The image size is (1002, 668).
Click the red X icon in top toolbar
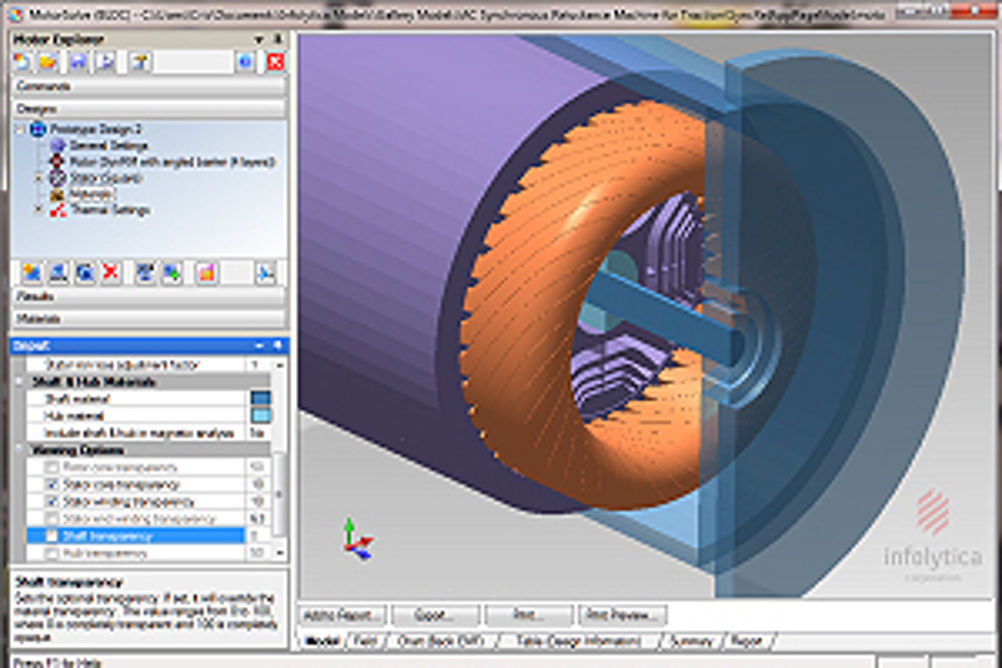(x=275, y=62)
